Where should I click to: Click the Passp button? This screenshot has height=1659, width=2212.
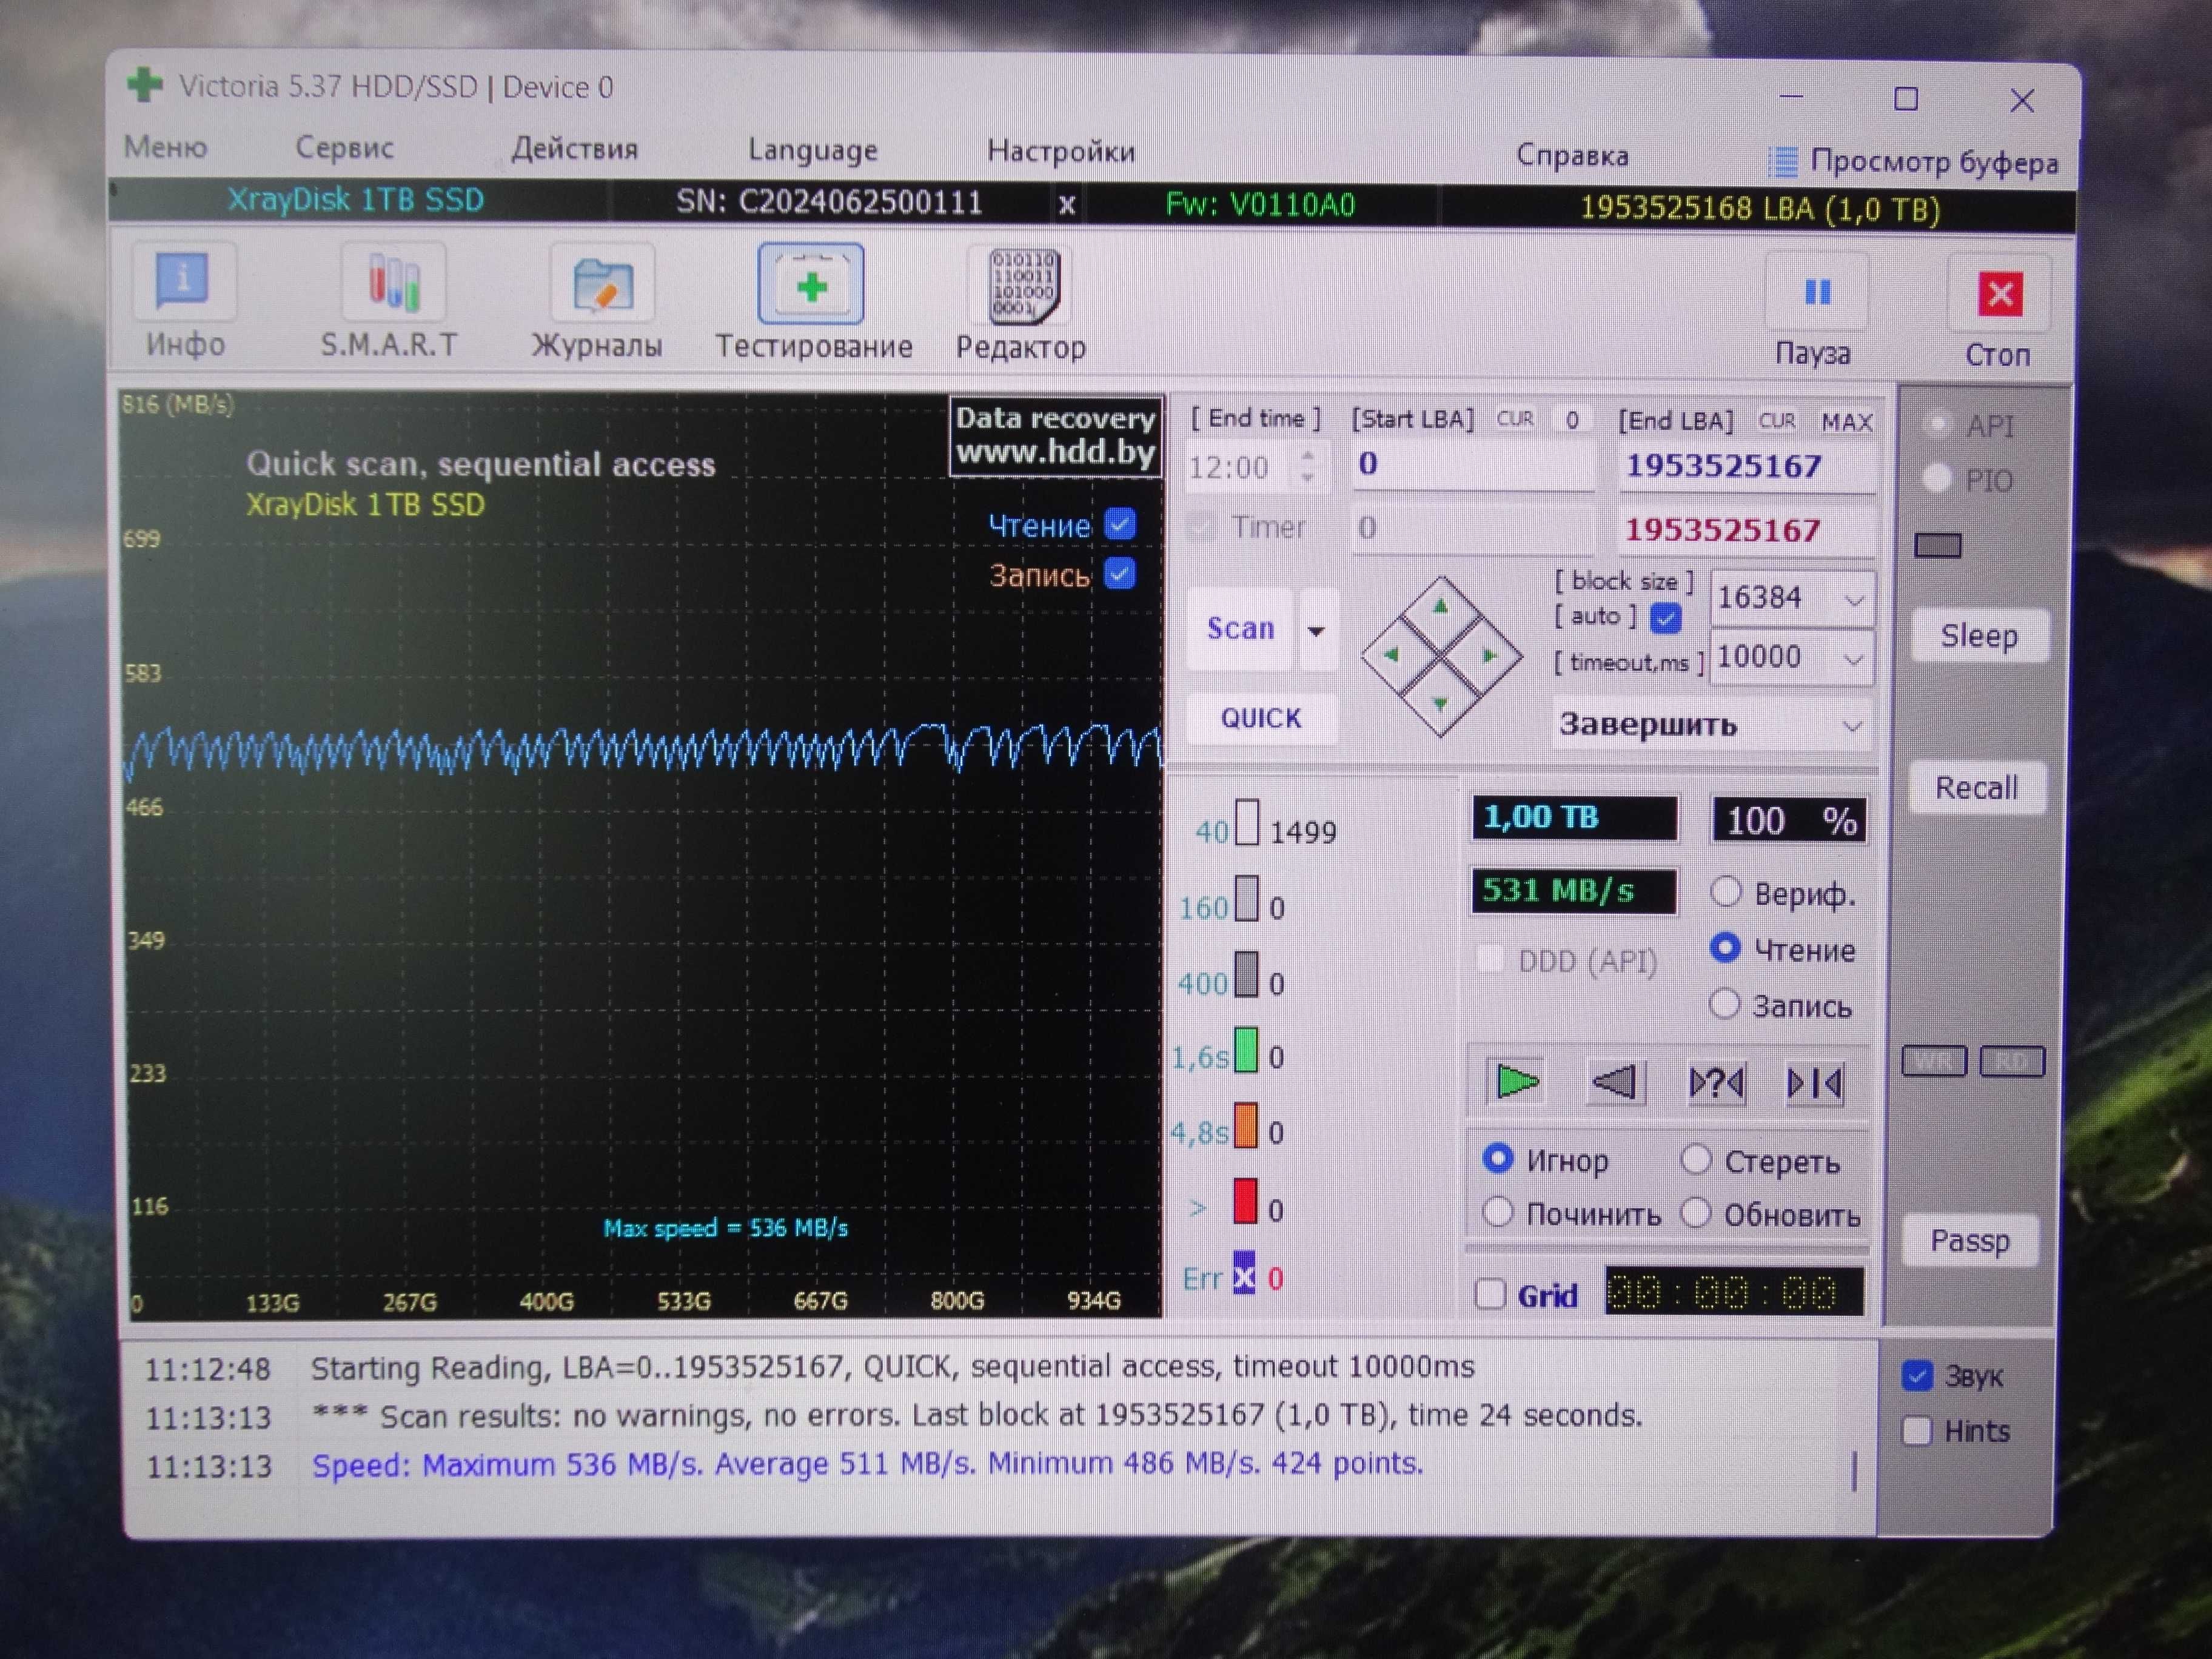1969,1240
